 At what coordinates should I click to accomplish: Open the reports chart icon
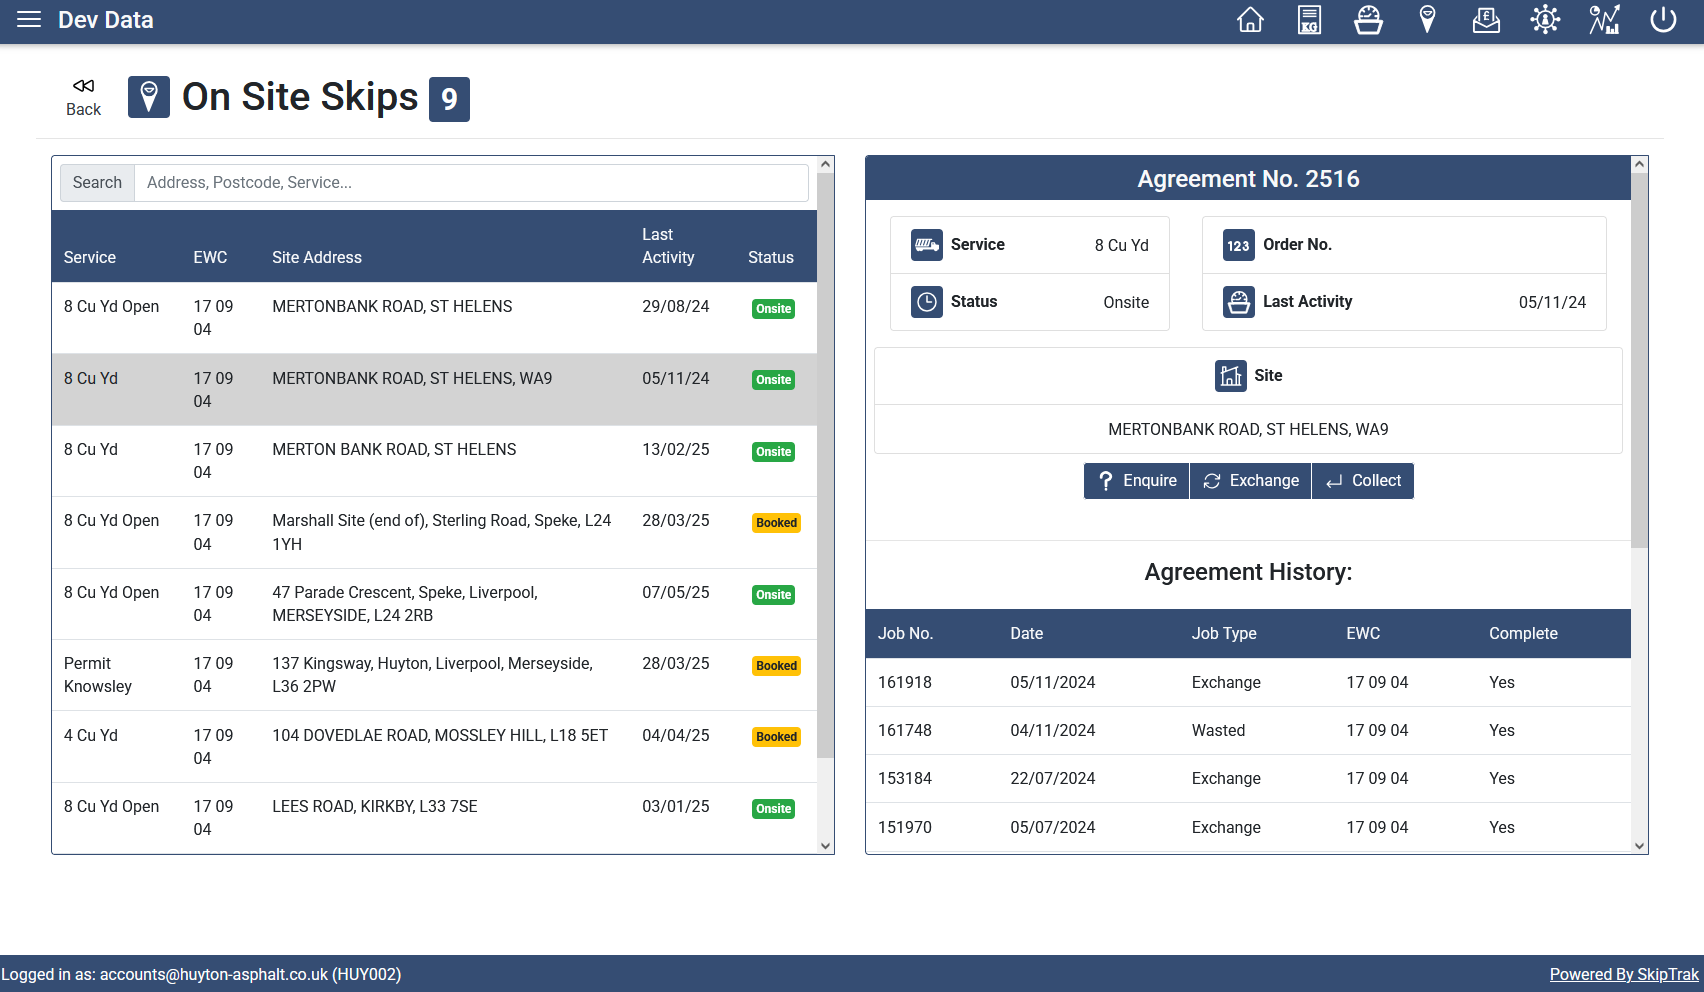(1604, 20)
